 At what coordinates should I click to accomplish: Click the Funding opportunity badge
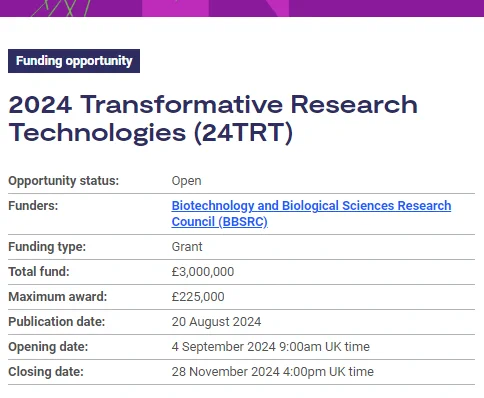coord(74,61)
